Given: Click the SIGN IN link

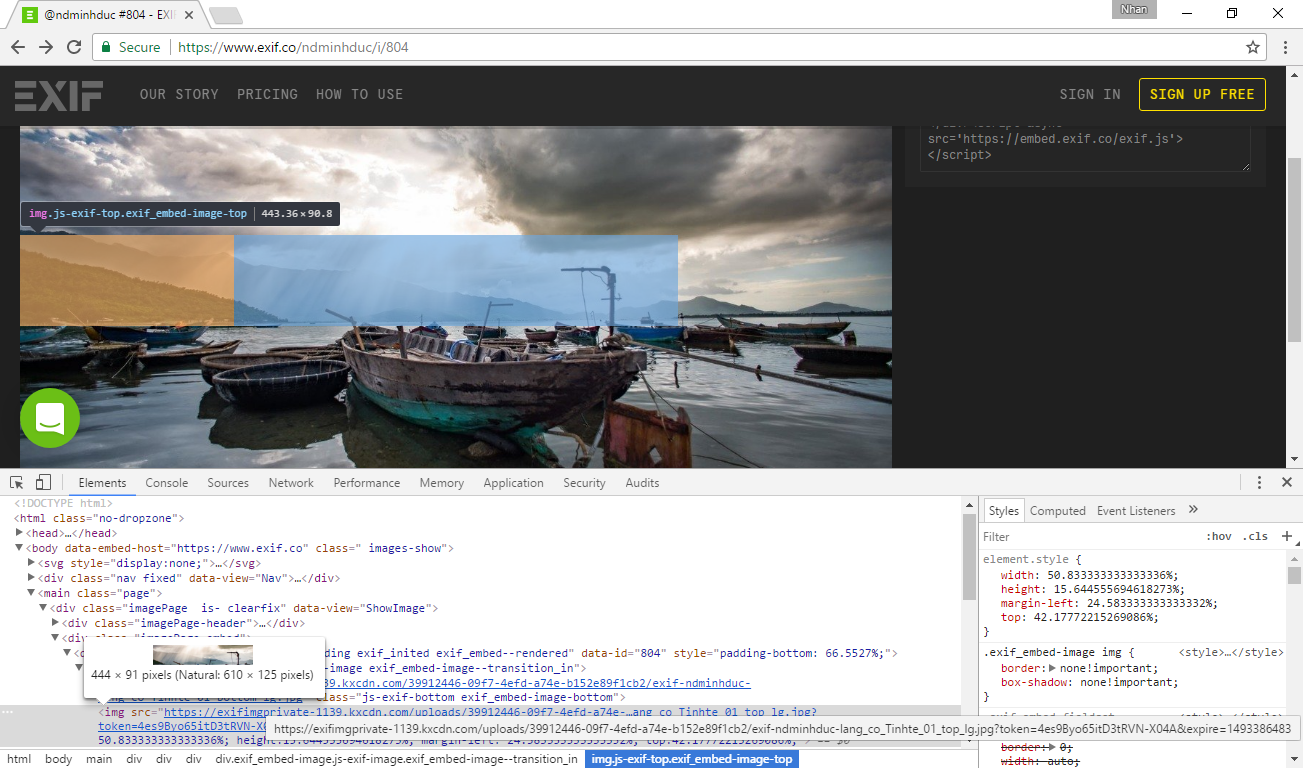Looking at the screenshot, I should click(1090, 94).
